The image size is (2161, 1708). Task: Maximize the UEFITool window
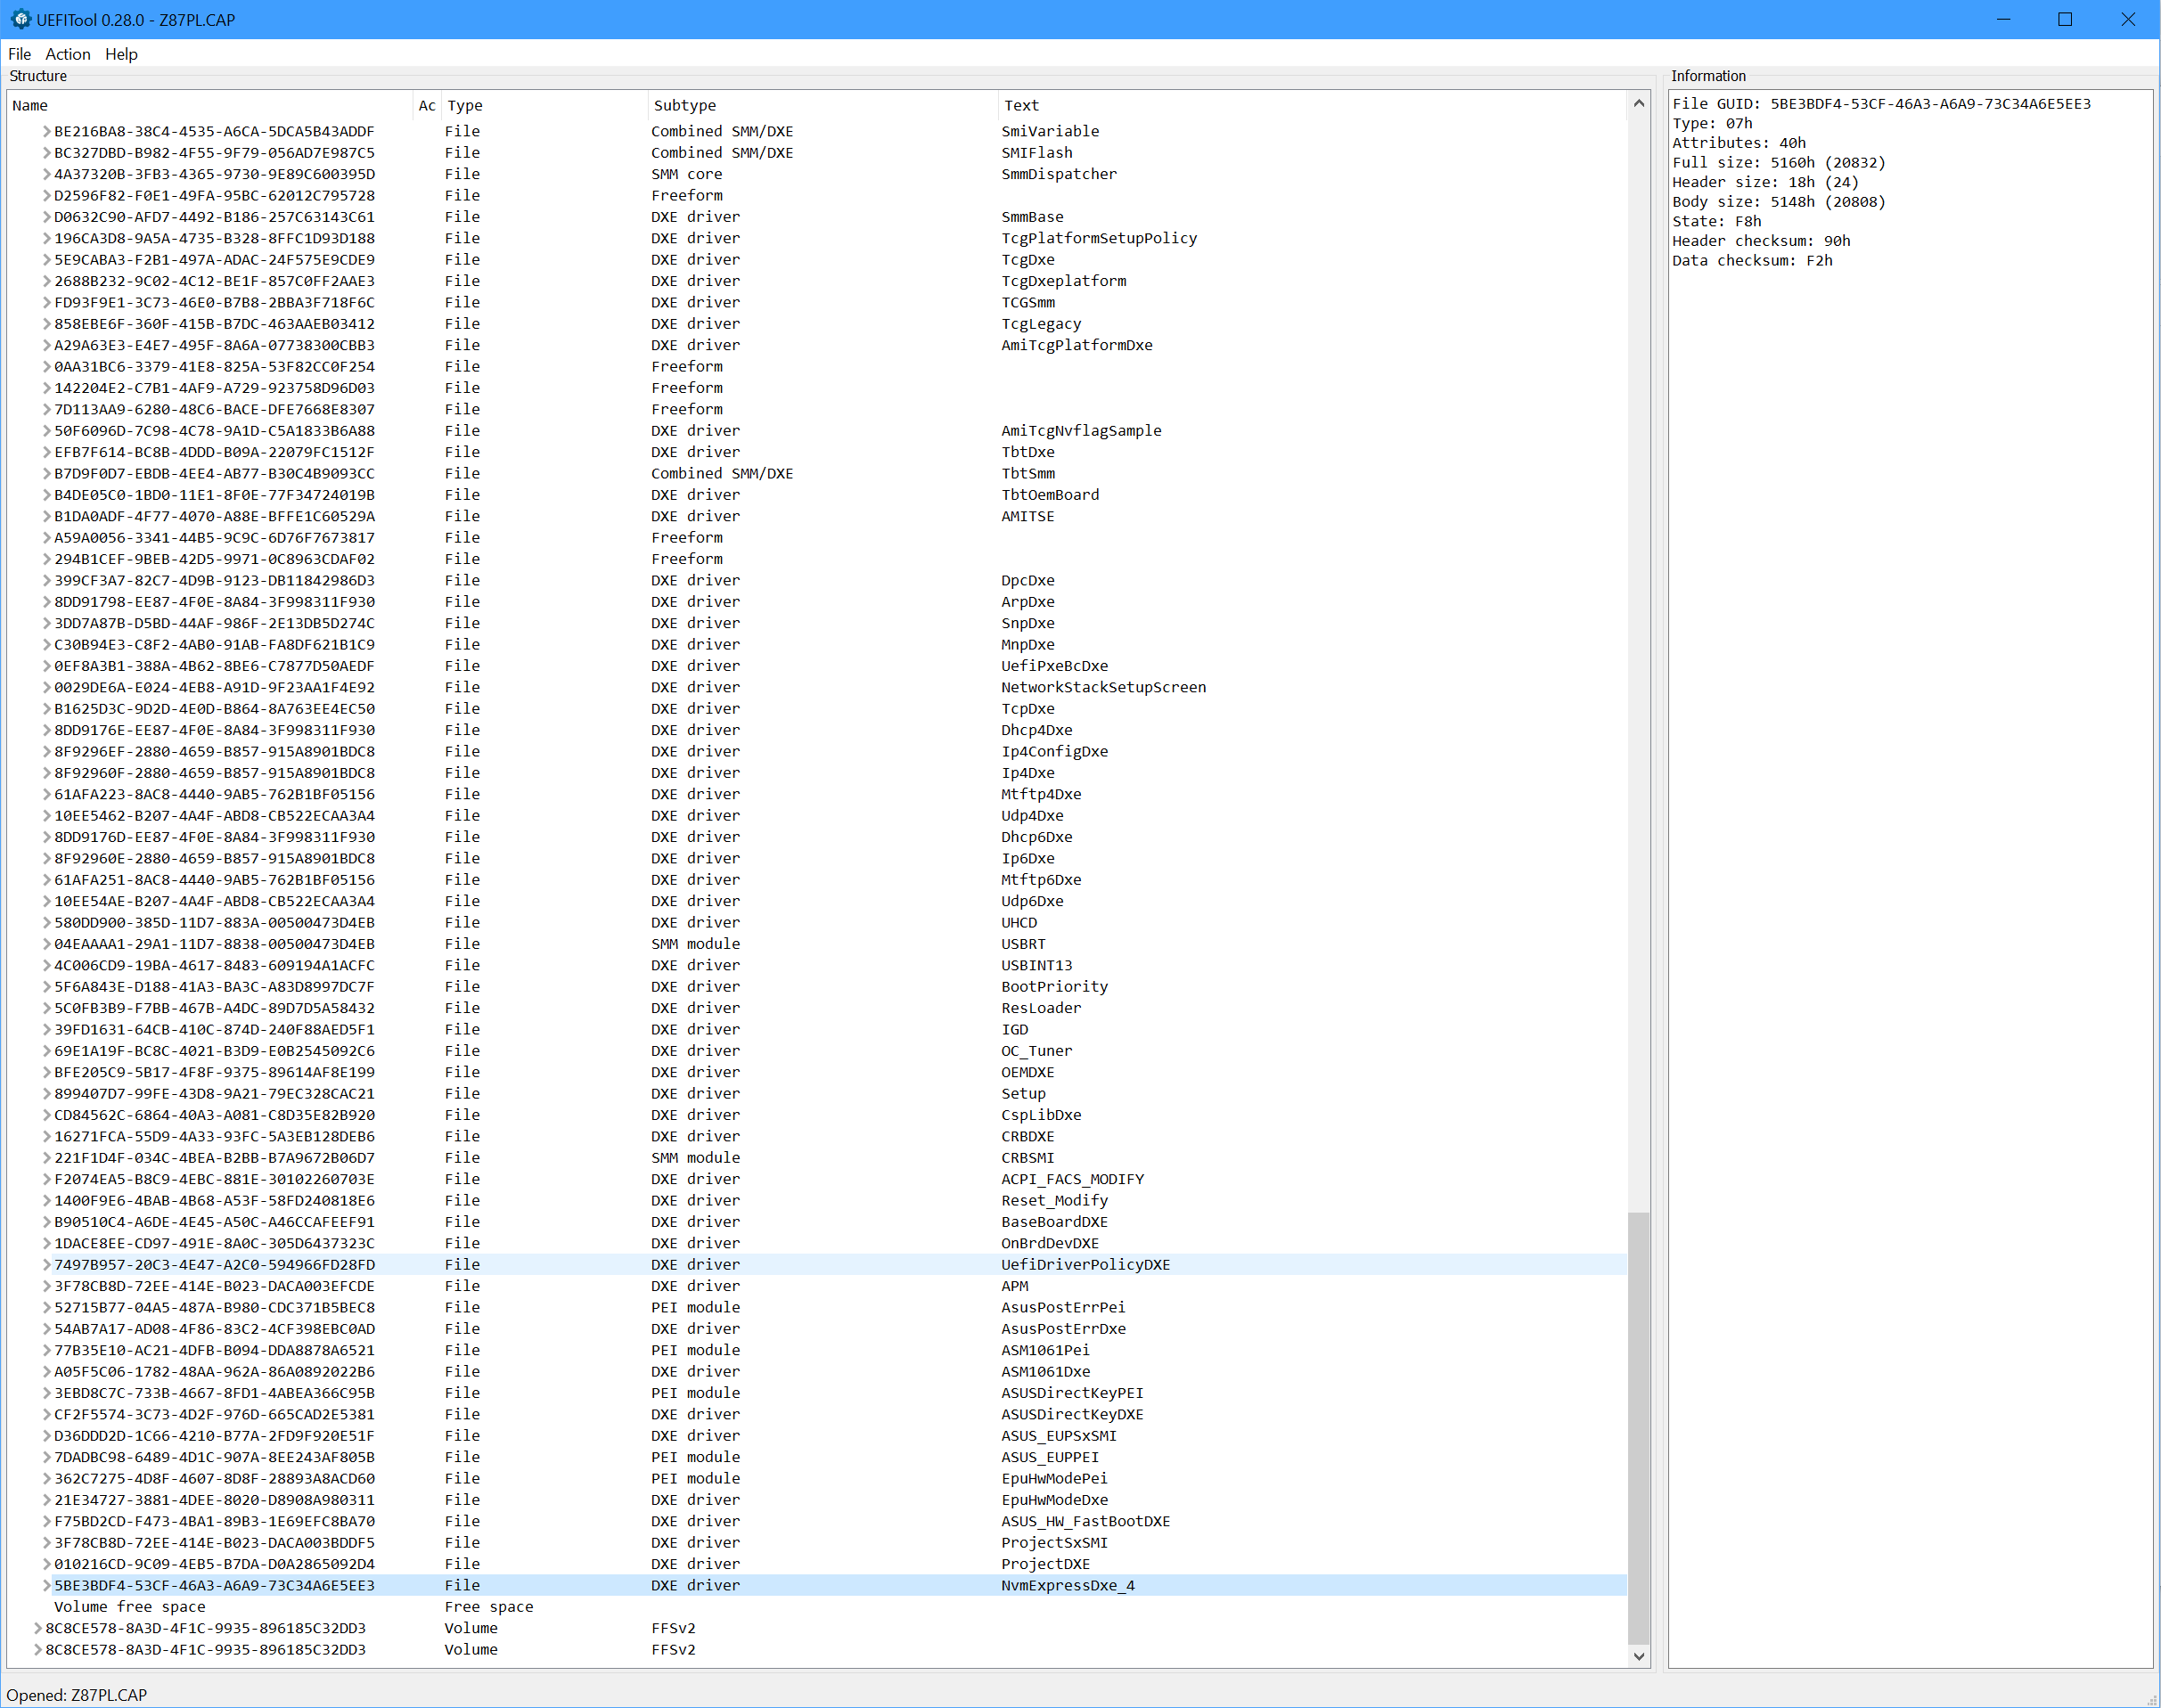pos(2065,19)
